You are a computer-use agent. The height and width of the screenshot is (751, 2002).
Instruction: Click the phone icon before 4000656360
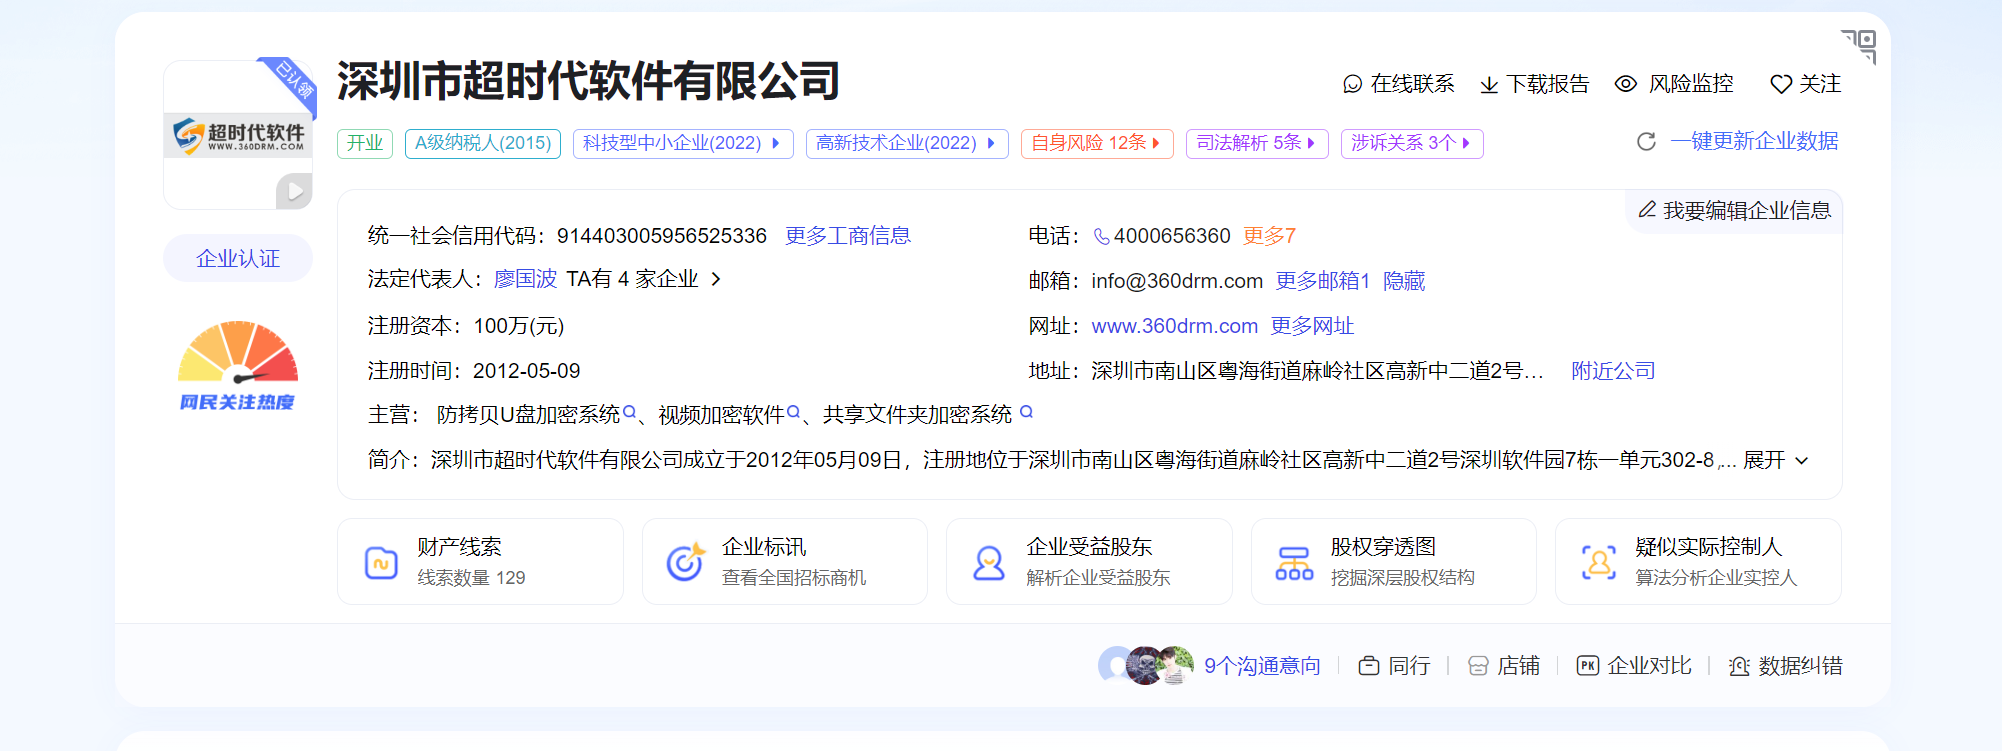tap(1101, 236)
